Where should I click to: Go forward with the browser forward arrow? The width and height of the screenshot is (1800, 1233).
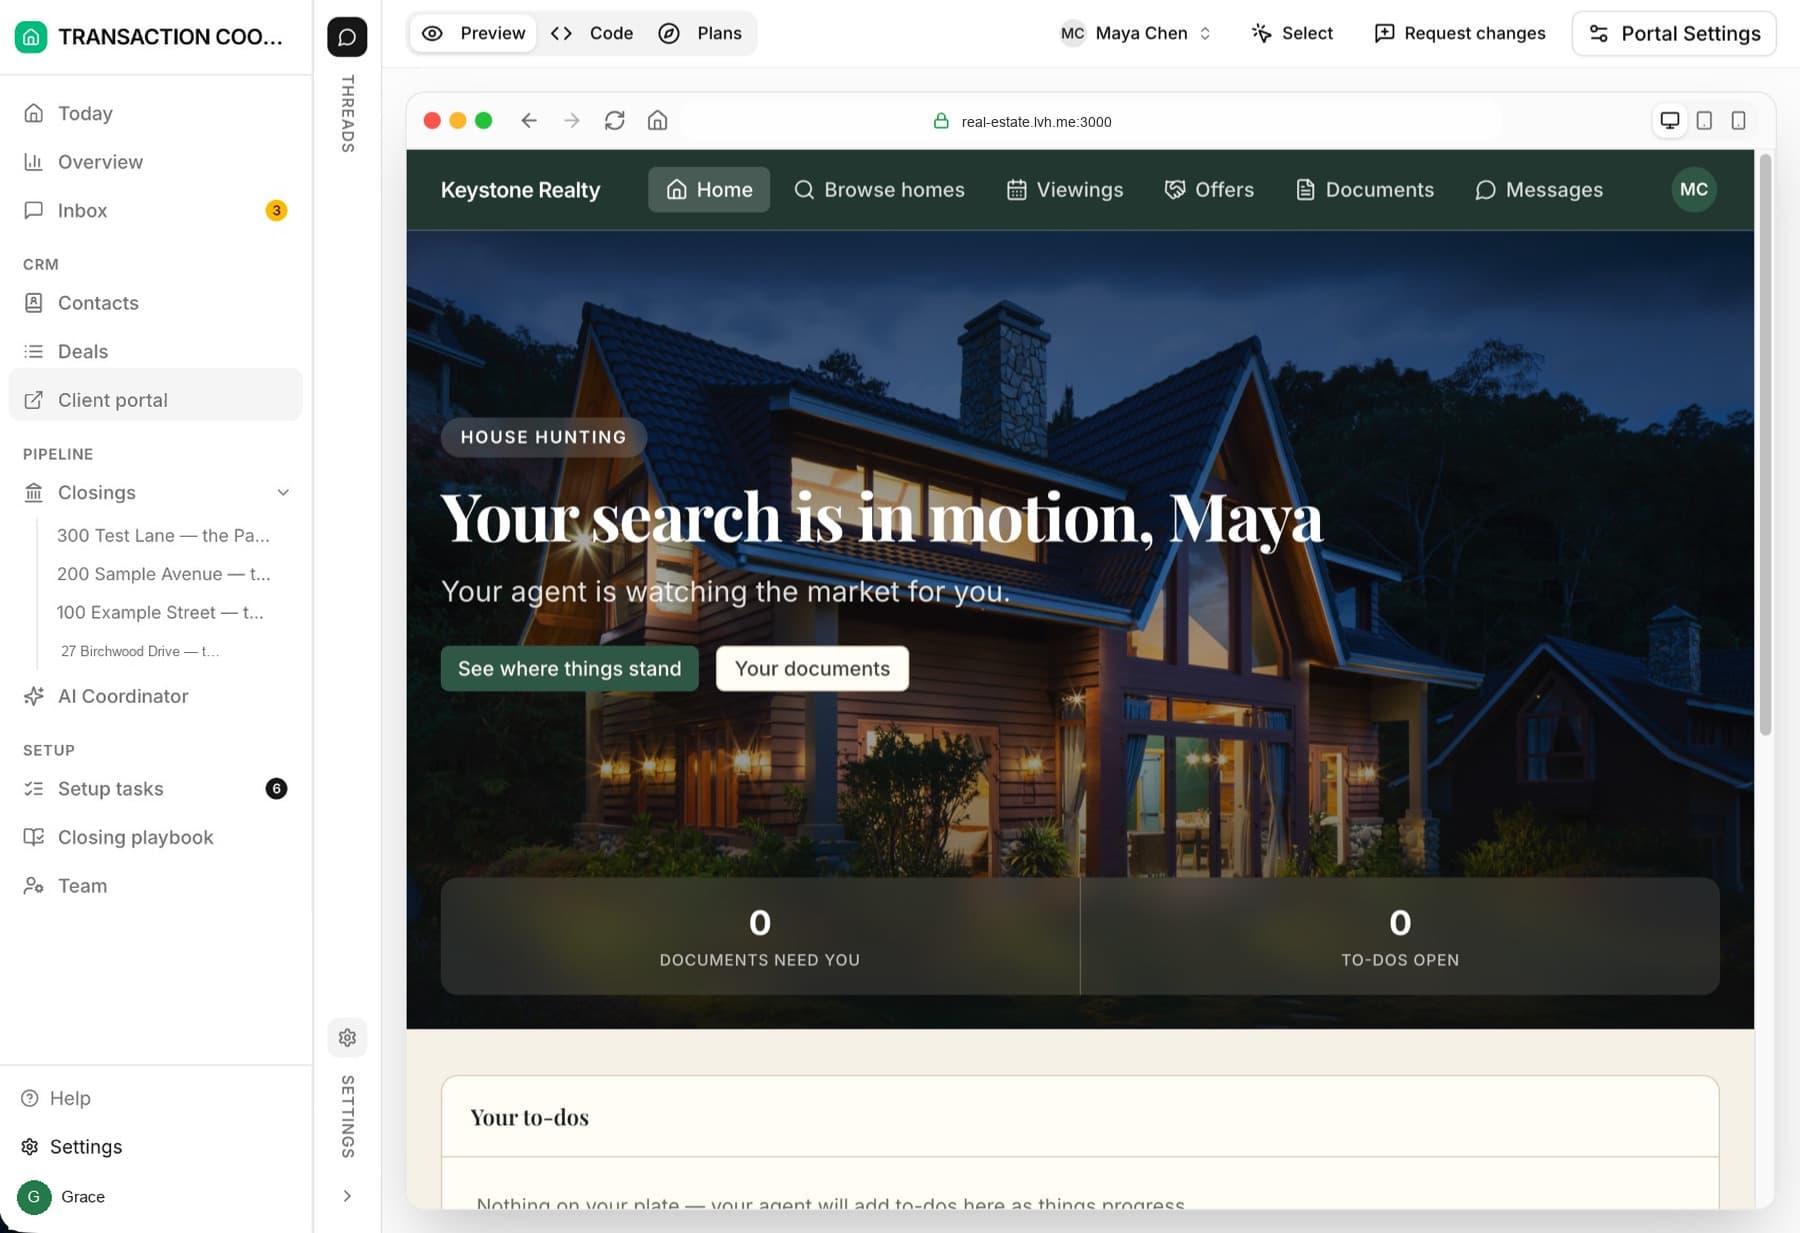[572, 121]
